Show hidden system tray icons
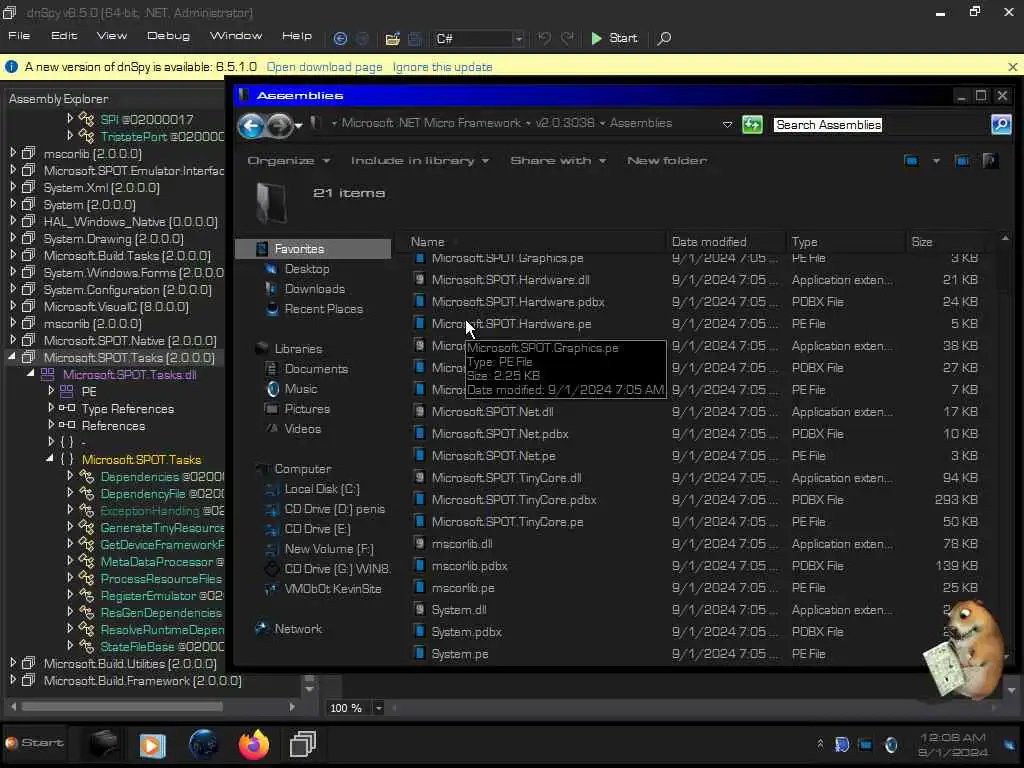Viewport: 1024px width, 768px height. 820,744
